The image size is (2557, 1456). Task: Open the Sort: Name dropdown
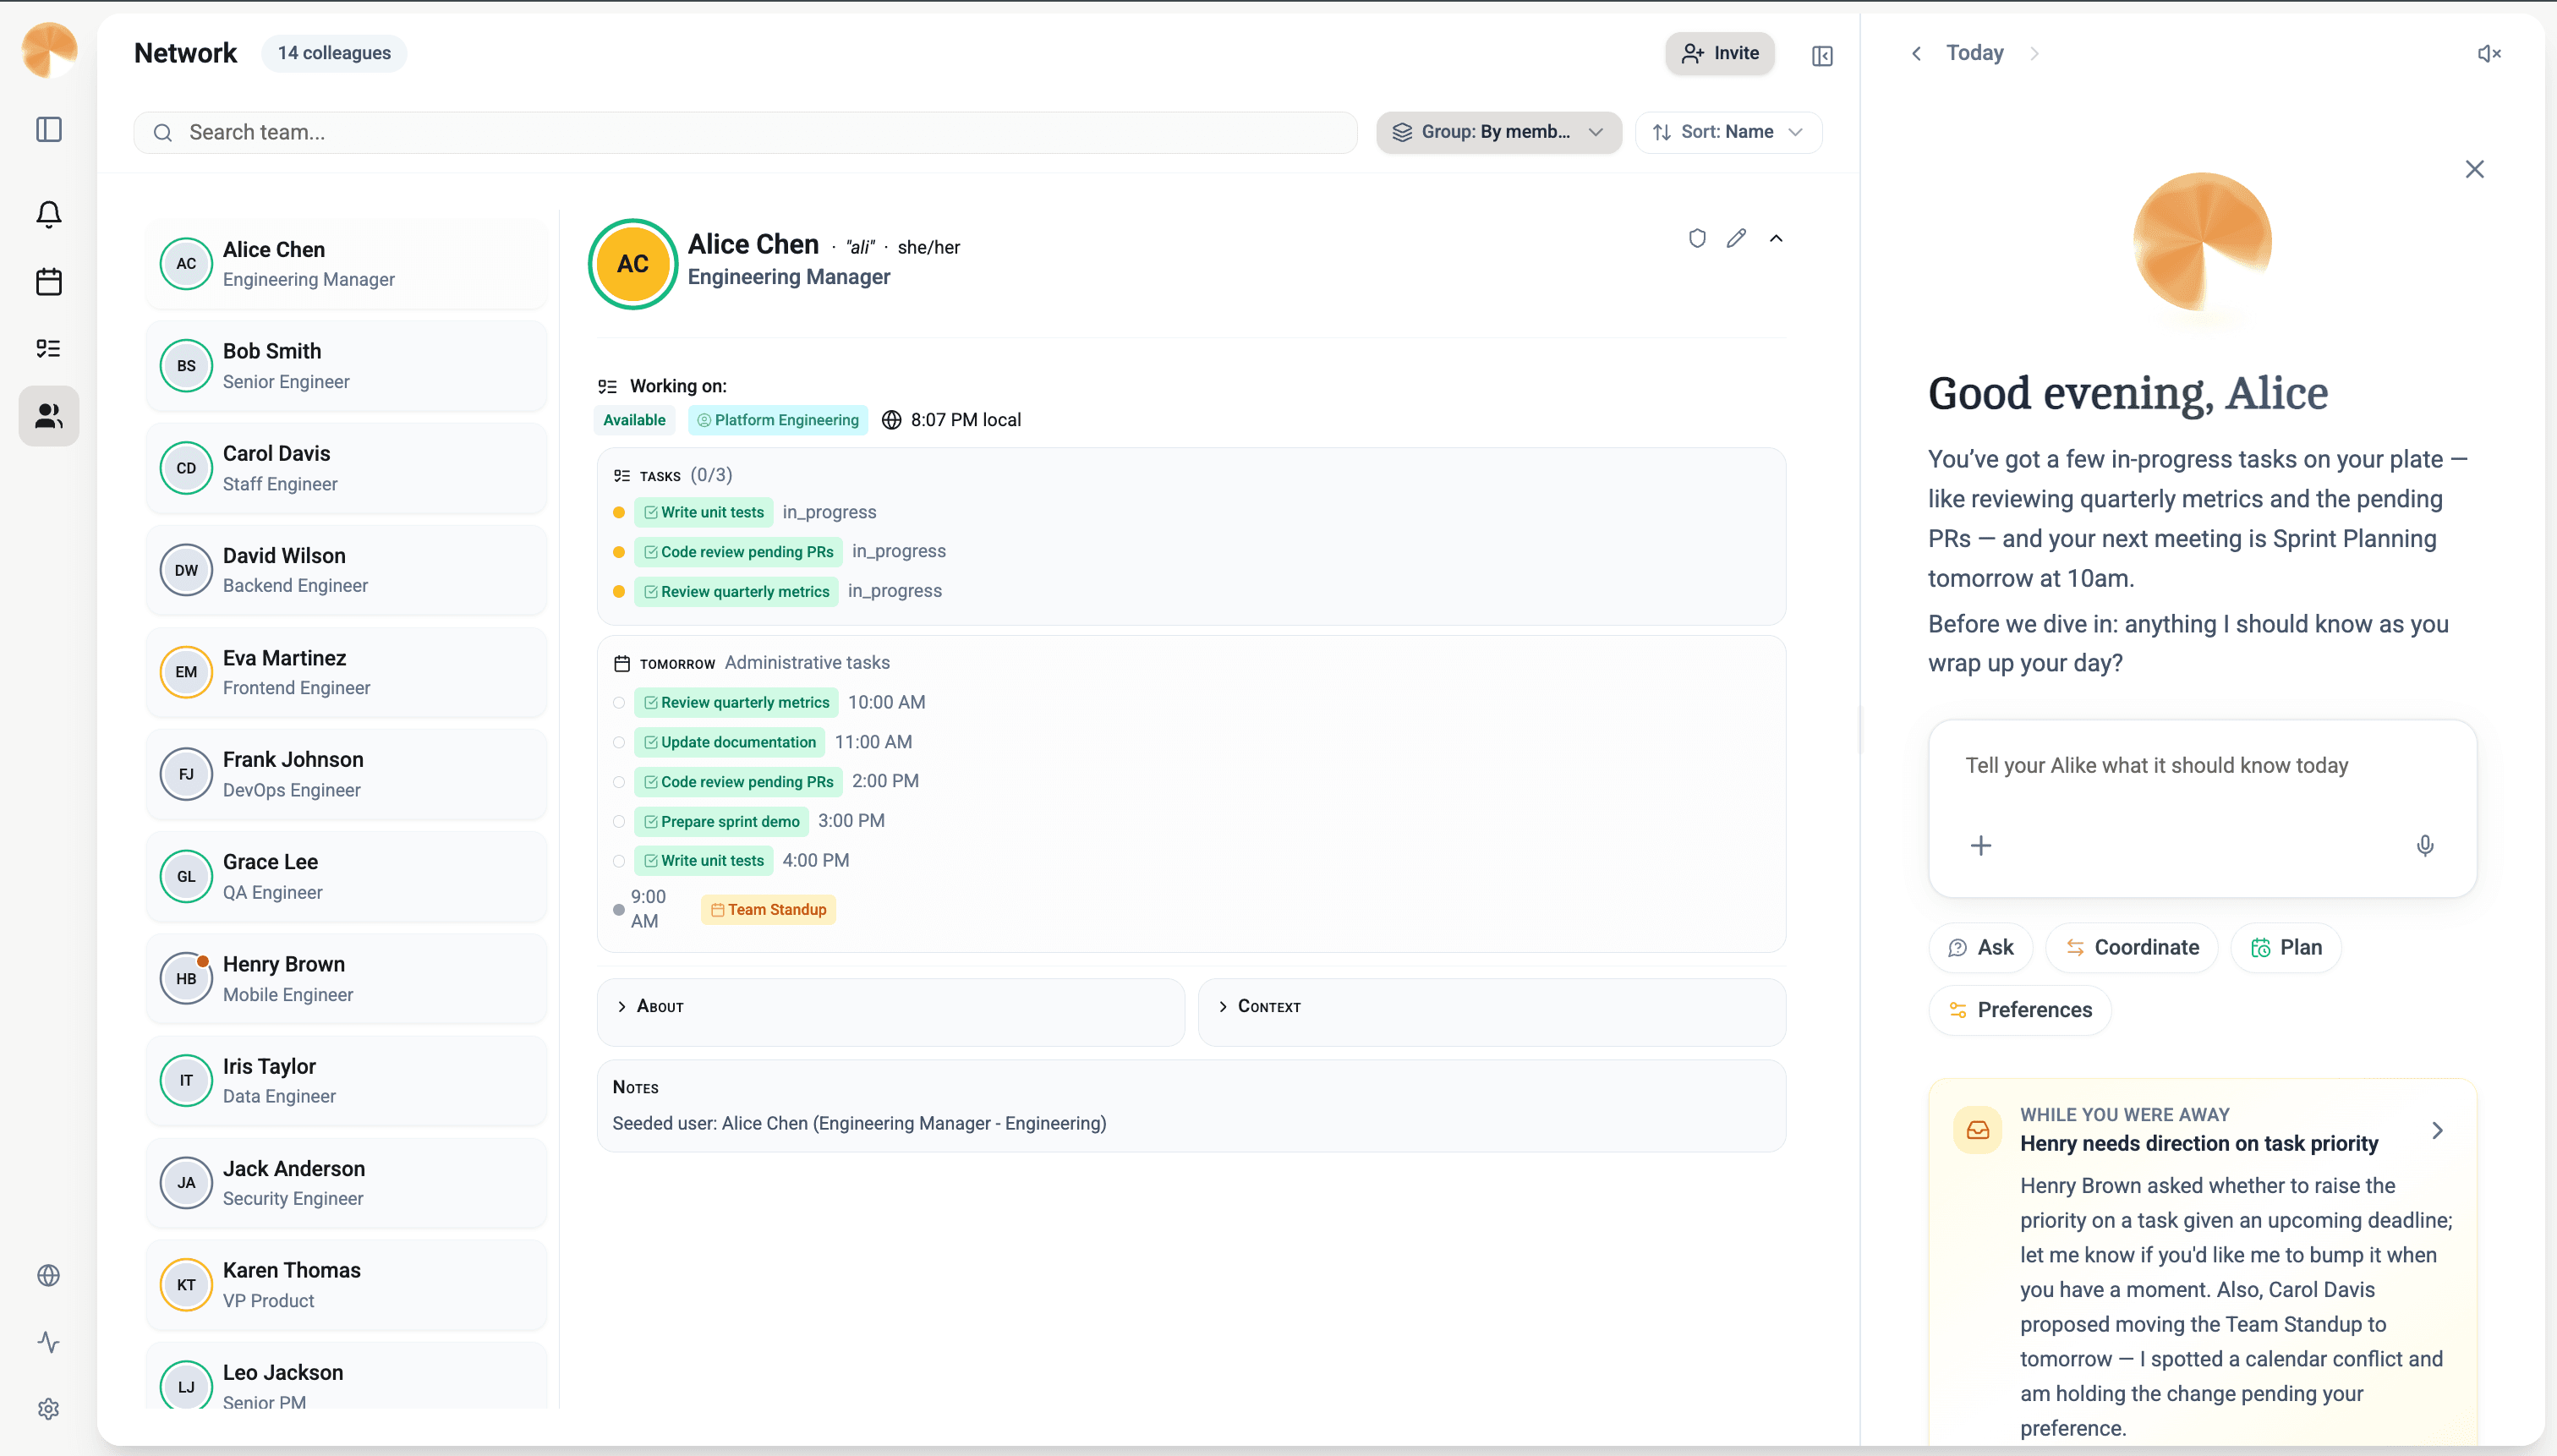click(1728, 132)
